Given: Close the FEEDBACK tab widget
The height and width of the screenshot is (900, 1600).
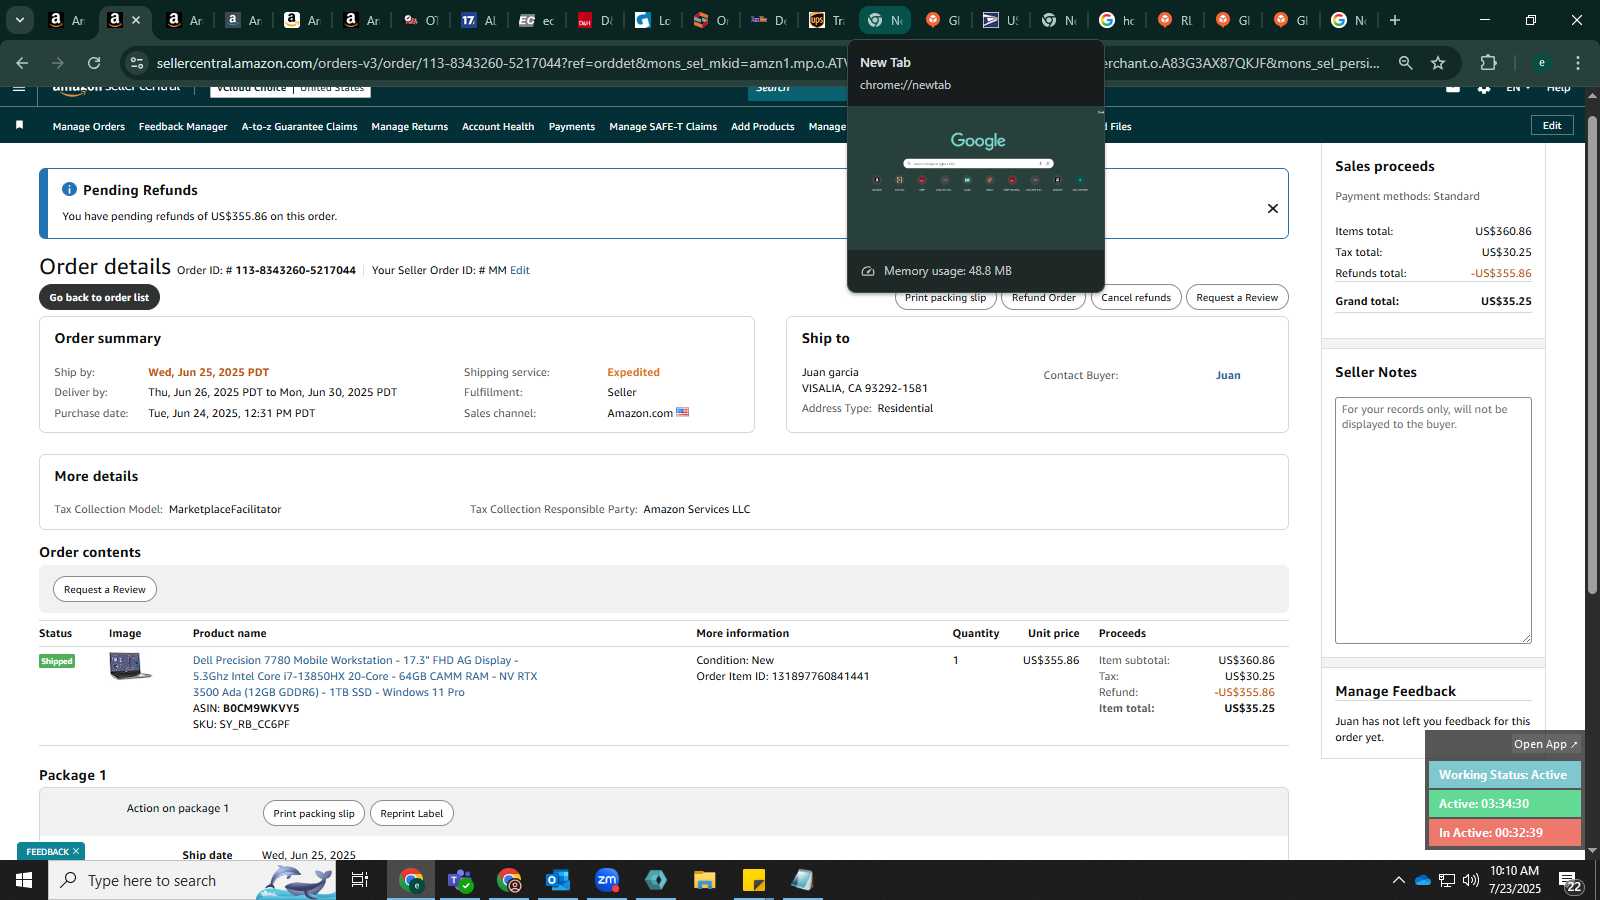Looking at the screenshot, I should (76, 852).
